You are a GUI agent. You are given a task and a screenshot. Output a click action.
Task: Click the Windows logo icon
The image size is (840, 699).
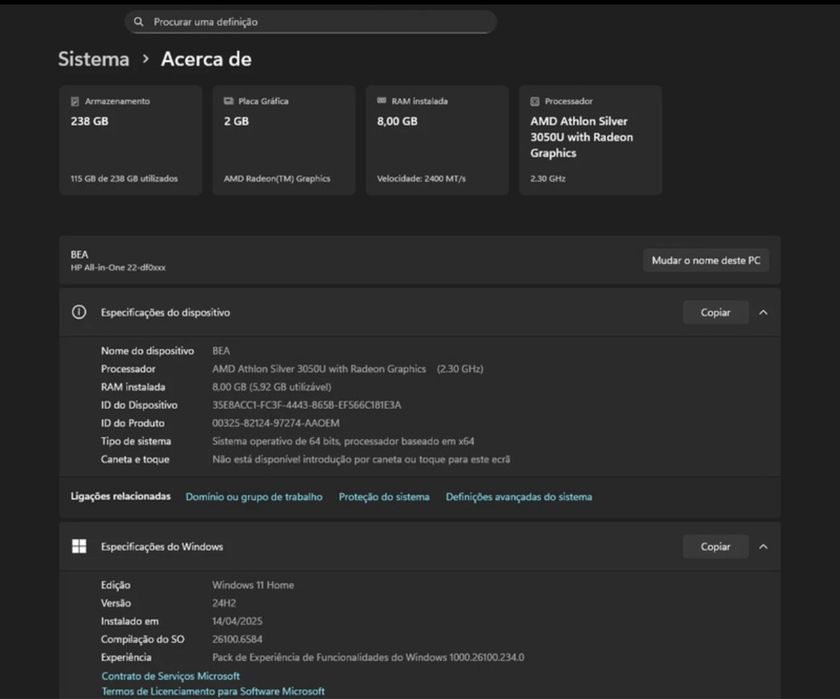[x=79, y=546]
